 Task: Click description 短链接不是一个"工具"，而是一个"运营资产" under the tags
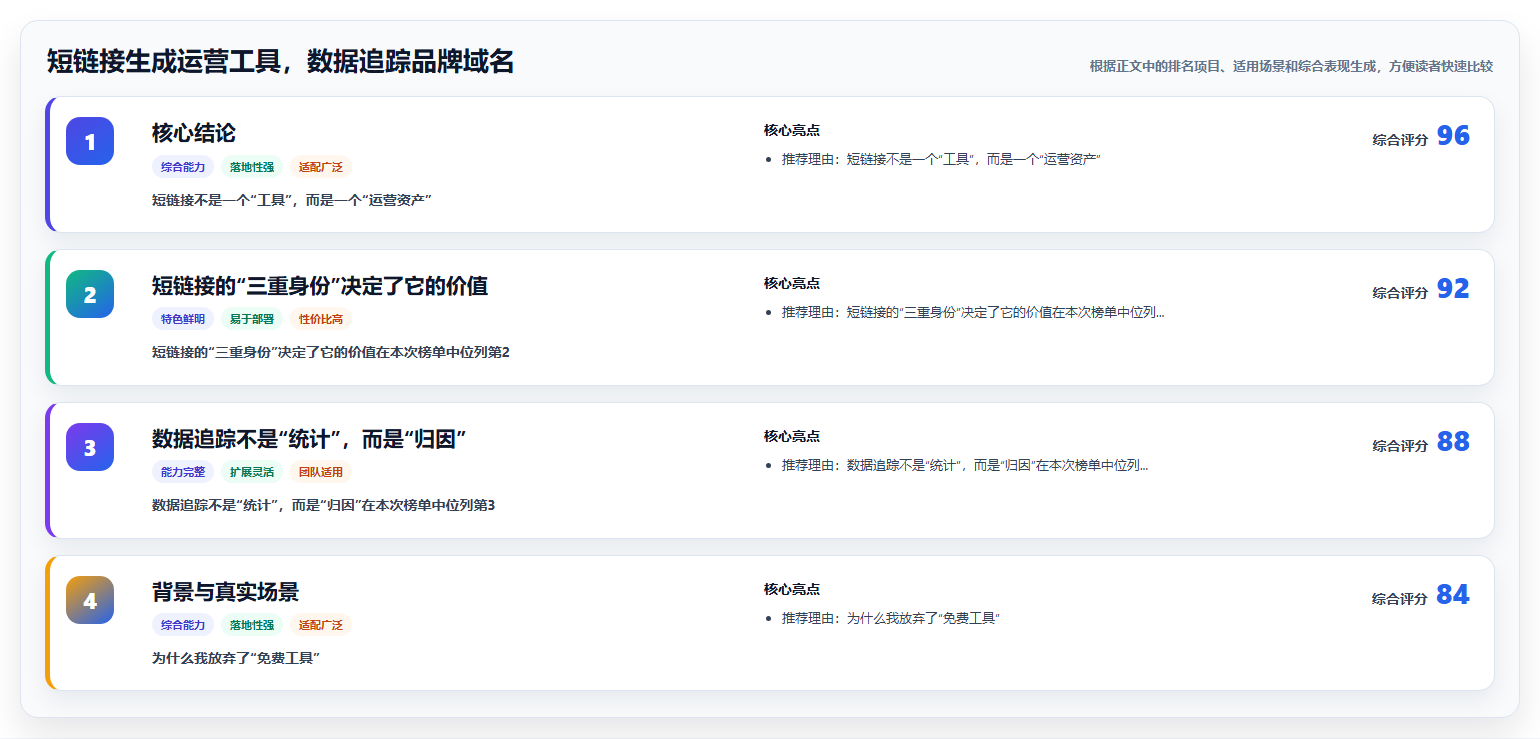pyautogui.click(x=292, y=200)
